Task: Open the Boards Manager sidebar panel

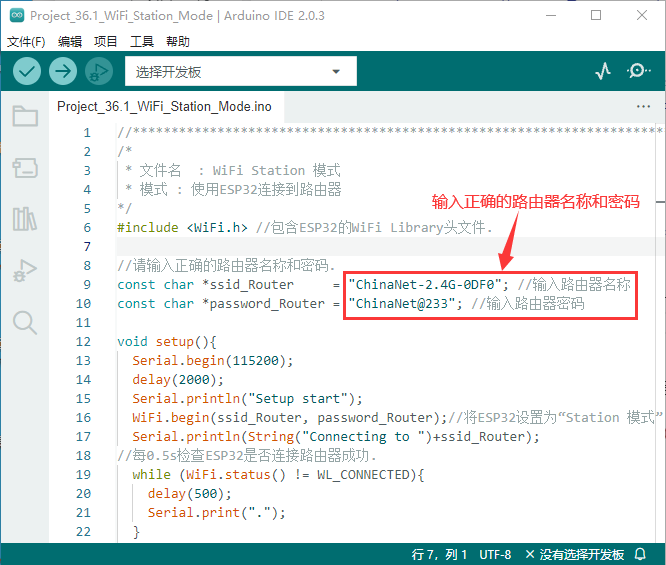Action: [x=25, y=167]
